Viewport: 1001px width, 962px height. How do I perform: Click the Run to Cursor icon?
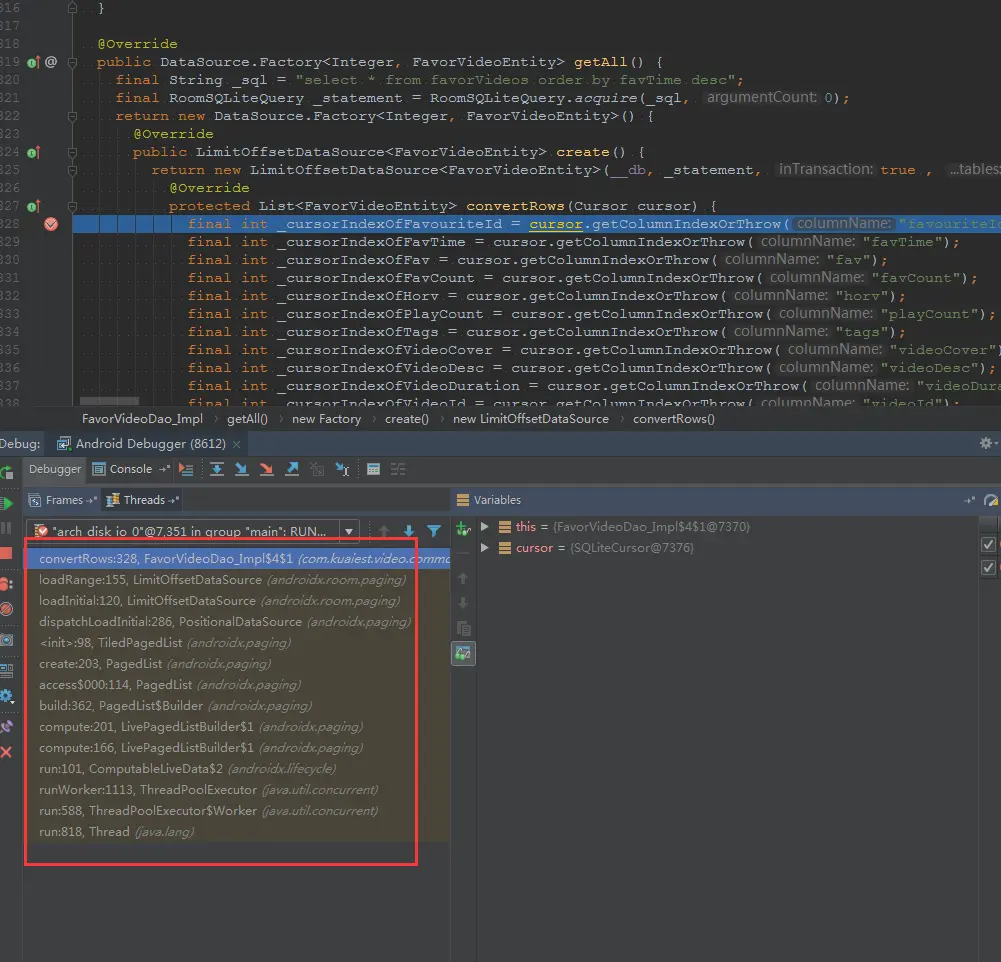(x=342, y=469)
